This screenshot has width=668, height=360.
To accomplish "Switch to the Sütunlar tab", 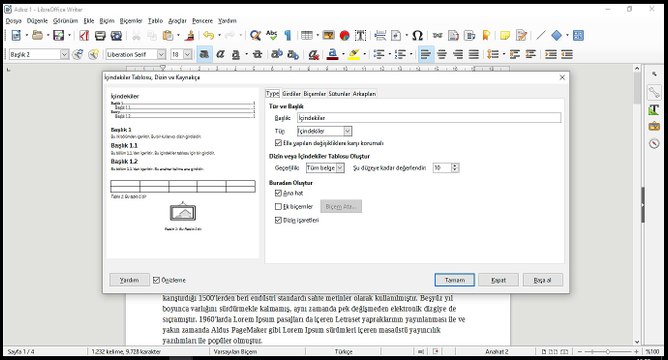I will (x=339, y=94).
